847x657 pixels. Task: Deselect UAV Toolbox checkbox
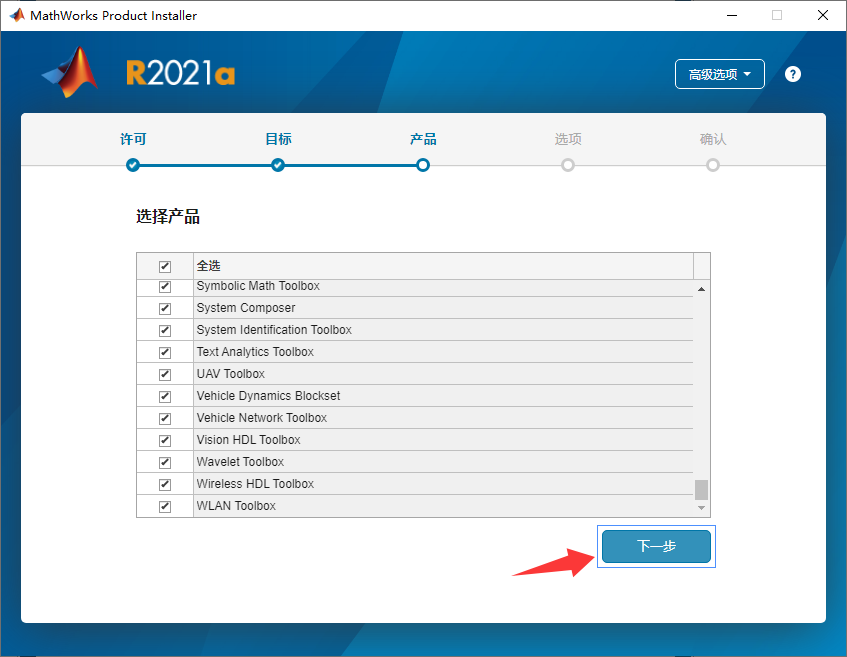(165, 374)
